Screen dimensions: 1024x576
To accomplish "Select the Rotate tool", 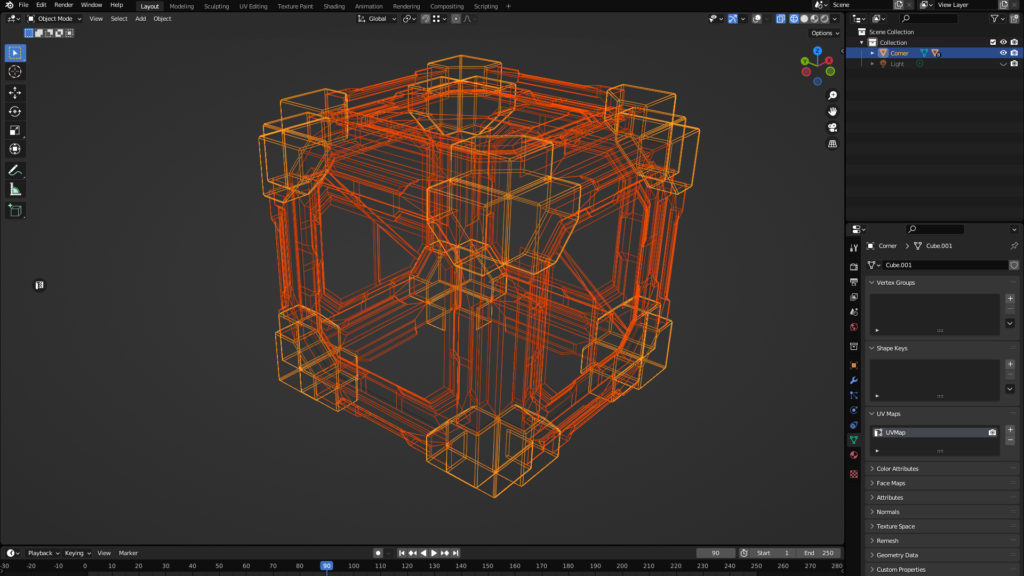I will [x=15, y=111].
